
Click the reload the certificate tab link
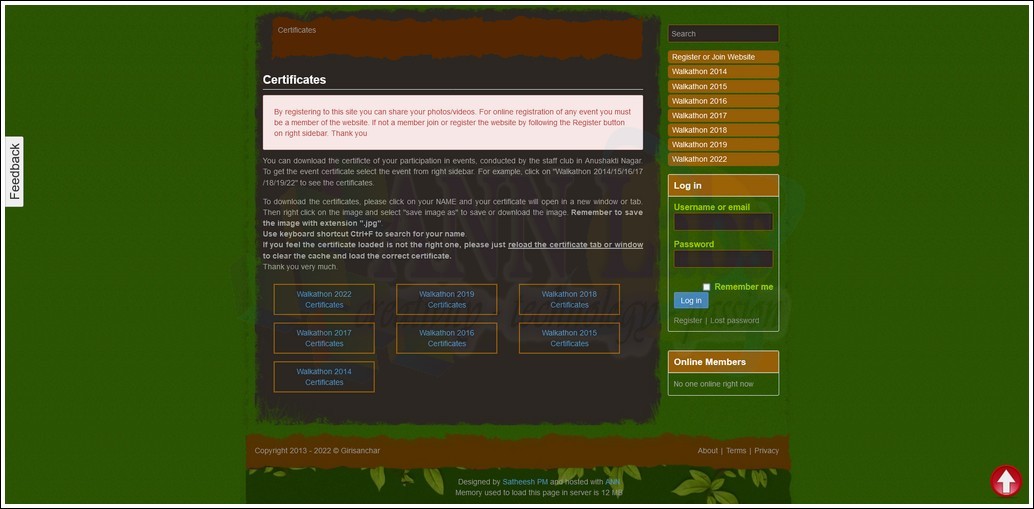coord(575,245)
